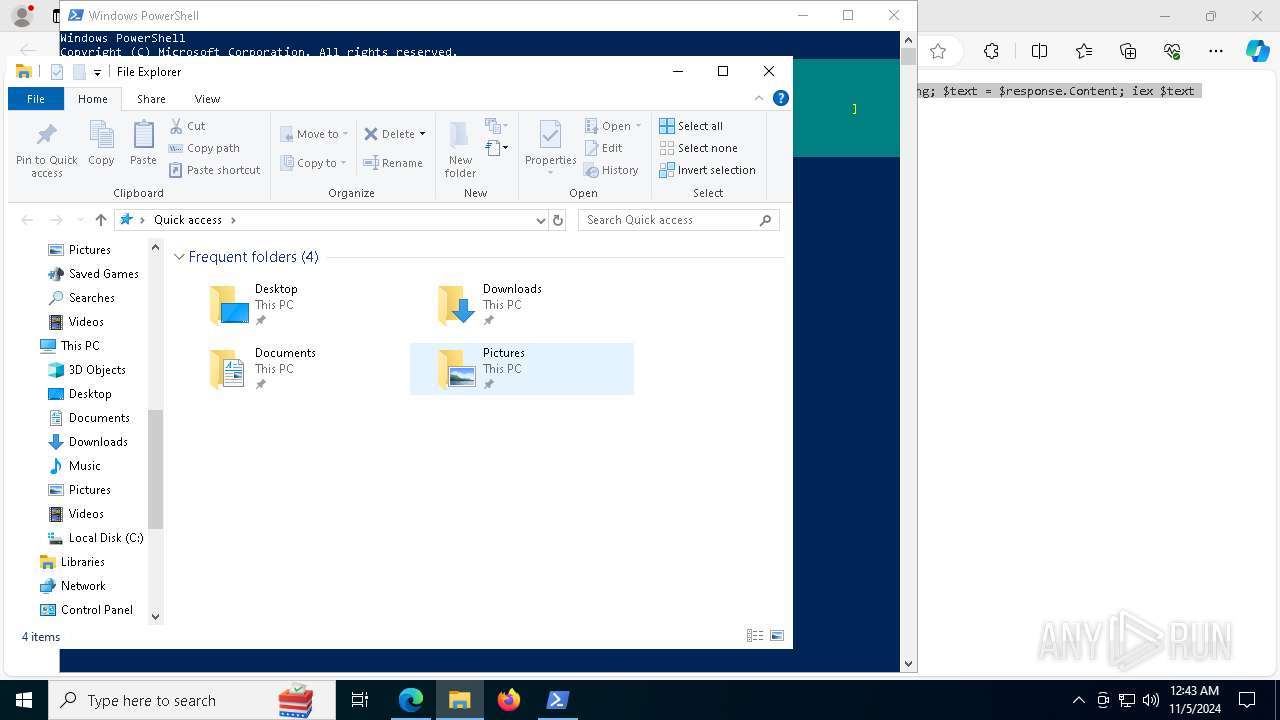Open Recent locations dropdown arrow

[x=80, y=220]
